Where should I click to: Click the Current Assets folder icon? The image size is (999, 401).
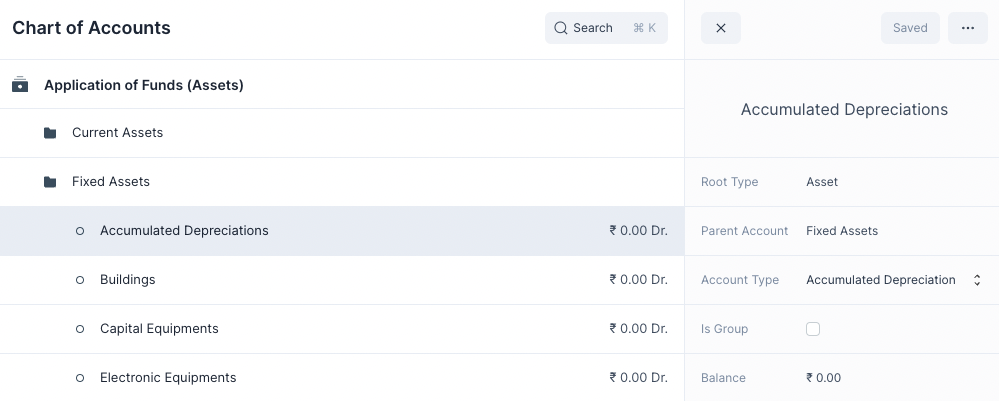click(50, 133)
